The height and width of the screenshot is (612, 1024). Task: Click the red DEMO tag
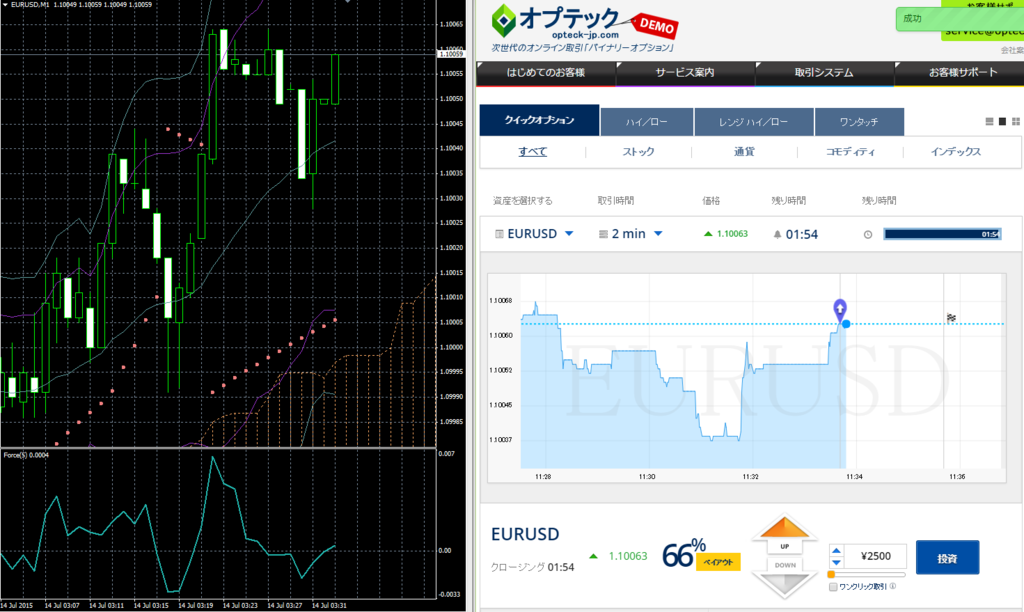pos(656,25)
